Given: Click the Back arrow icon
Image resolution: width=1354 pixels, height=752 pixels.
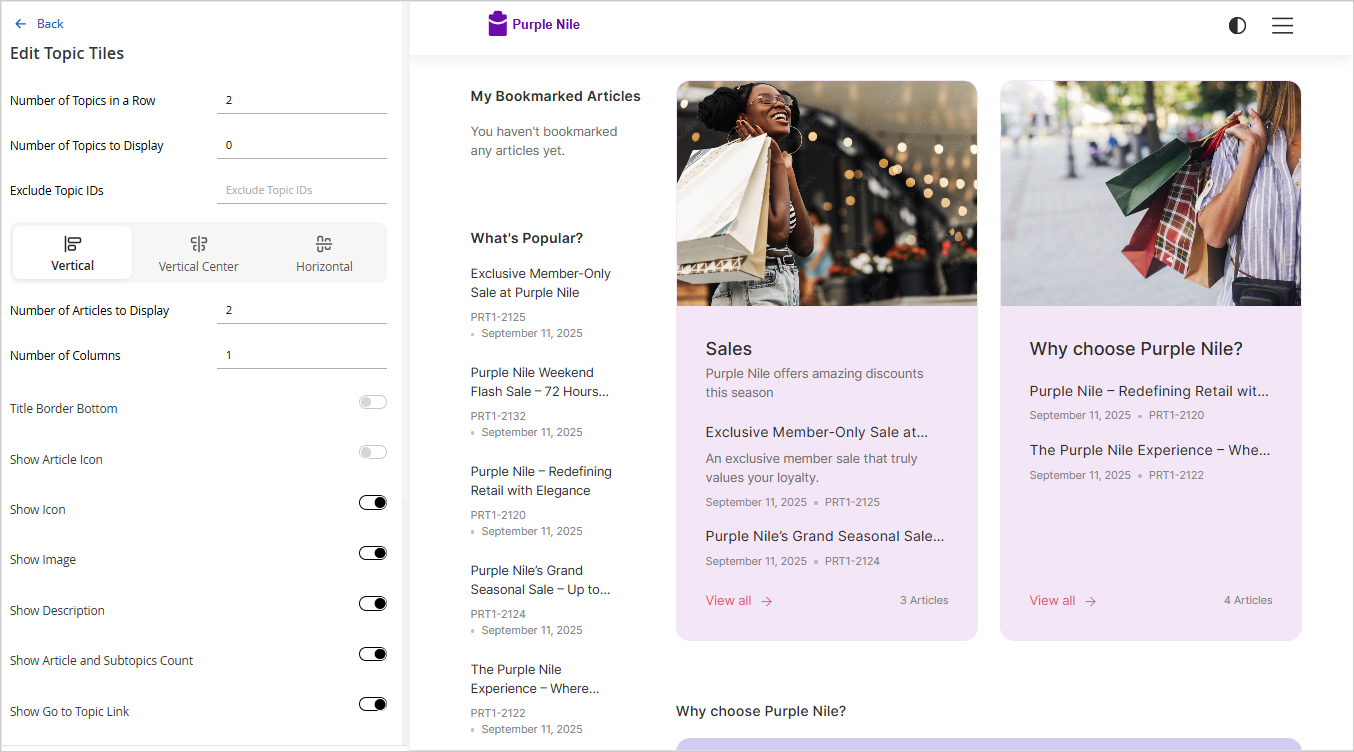Looking at the screenshot, I should pyautogui.click(x=21, y=24).
